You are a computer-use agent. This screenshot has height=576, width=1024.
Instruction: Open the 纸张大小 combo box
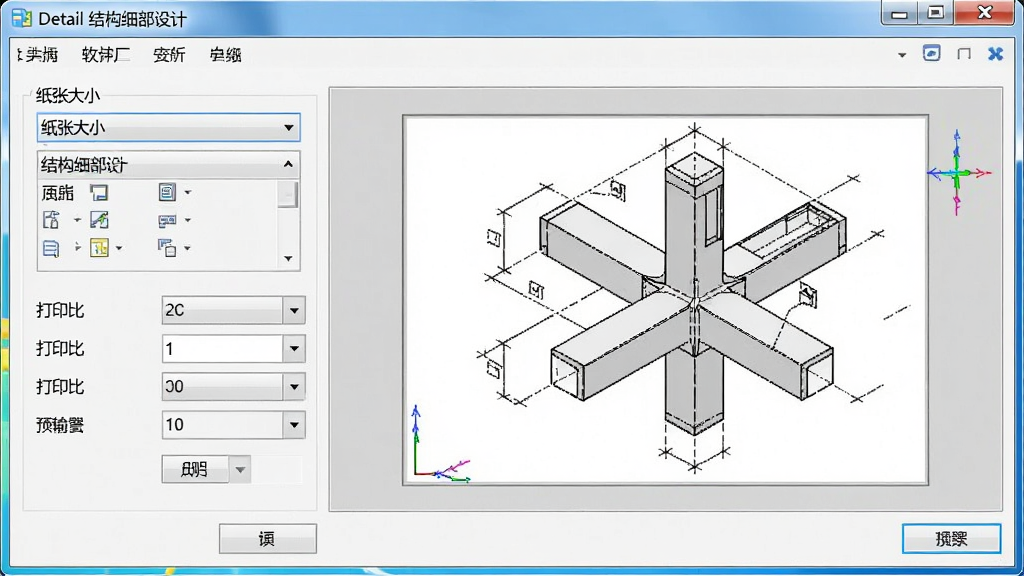tap(168, 127)
